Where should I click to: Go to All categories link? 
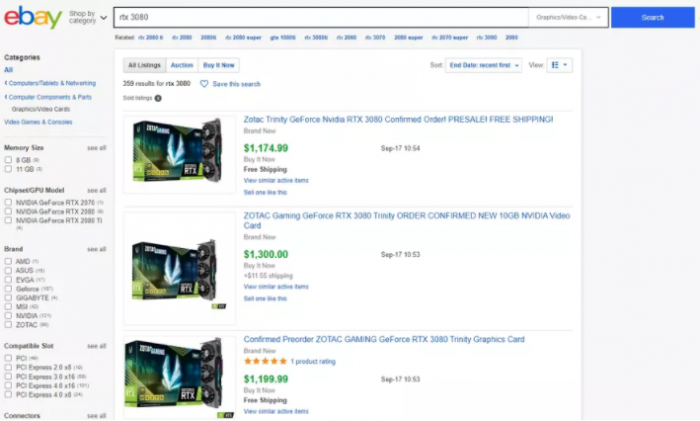tap(8, 70)
